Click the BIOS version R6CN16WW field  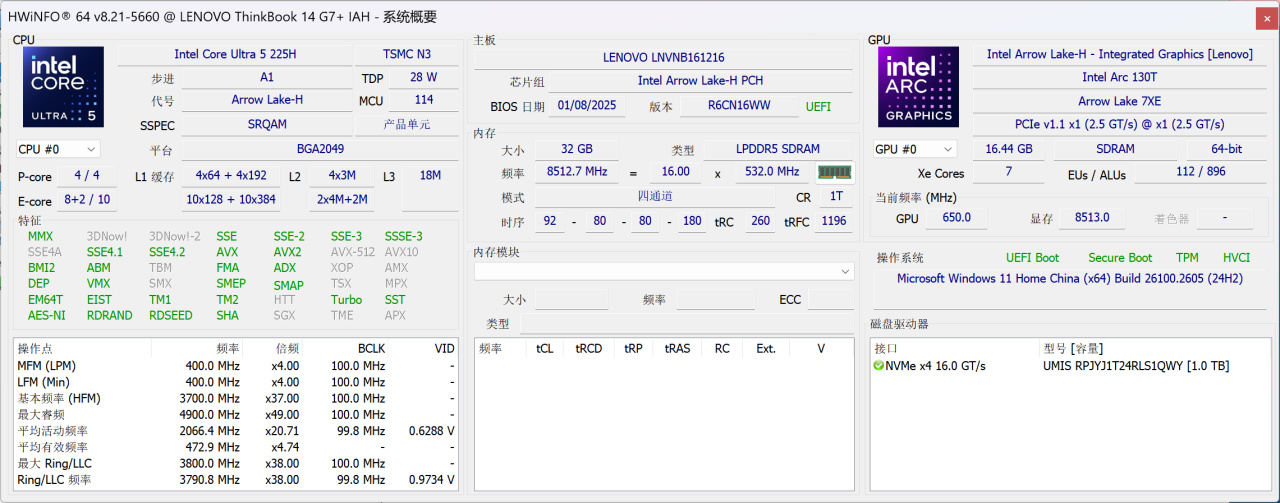[x=739, y=106]
